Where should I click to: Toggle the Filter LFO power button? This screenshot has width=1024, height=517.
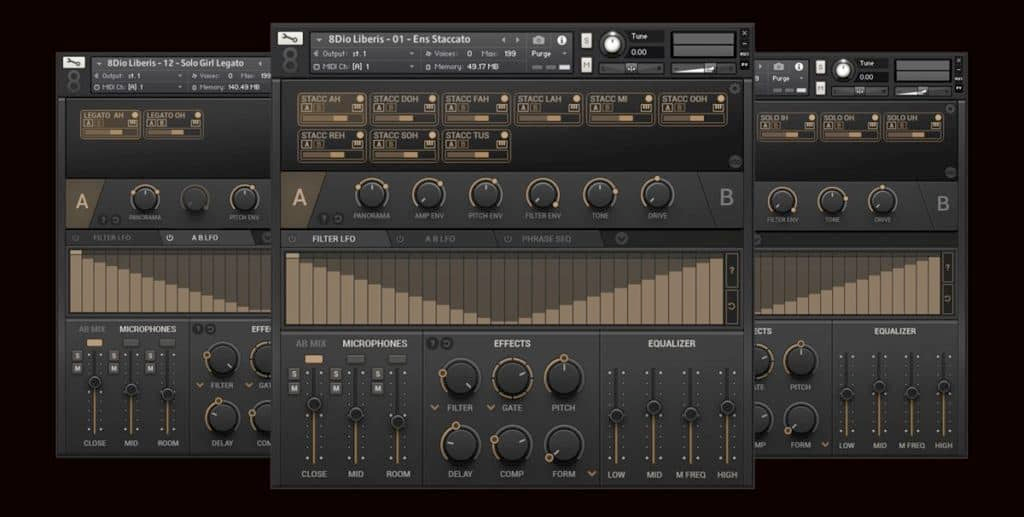[x=292, y=239]
